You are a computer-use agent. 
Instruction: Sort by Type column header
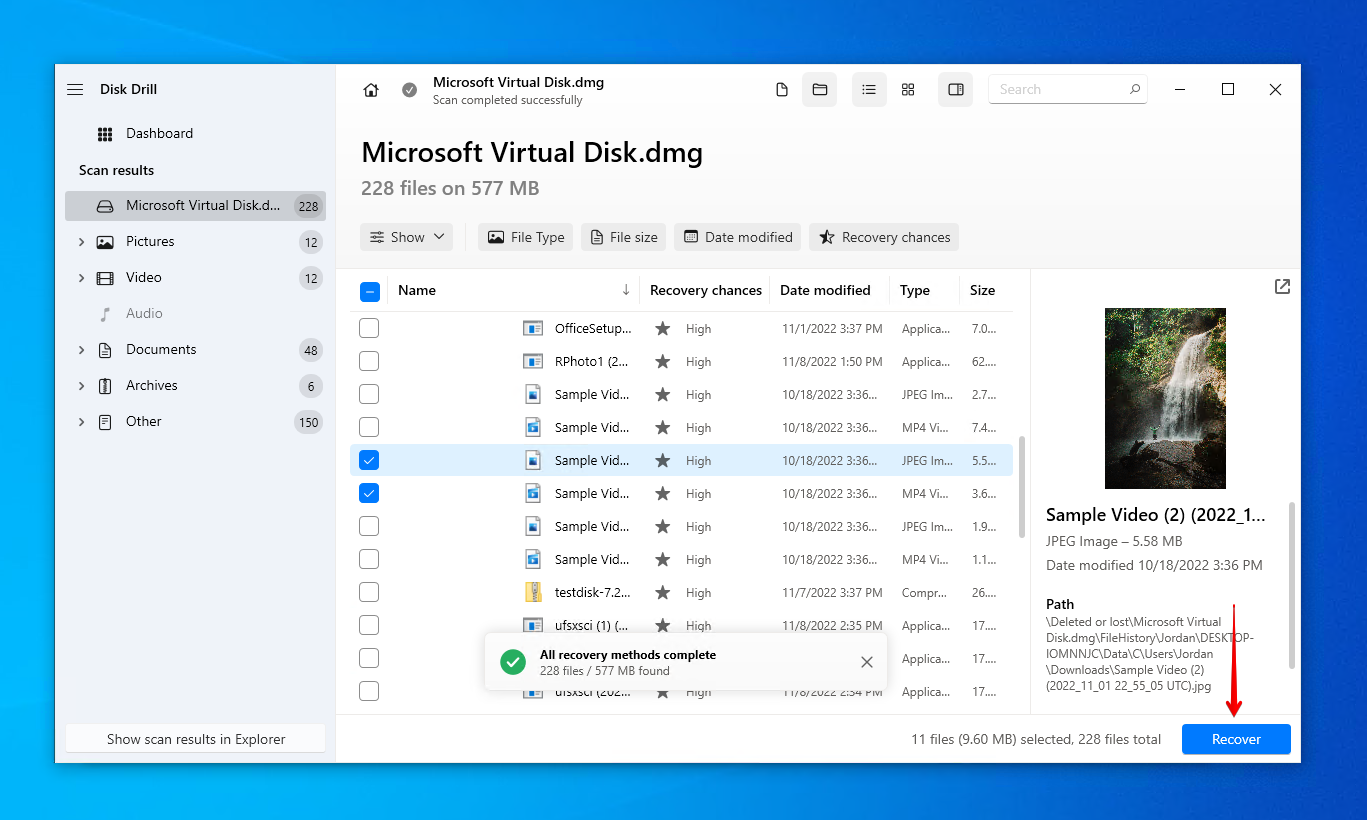tap(914, 290)
